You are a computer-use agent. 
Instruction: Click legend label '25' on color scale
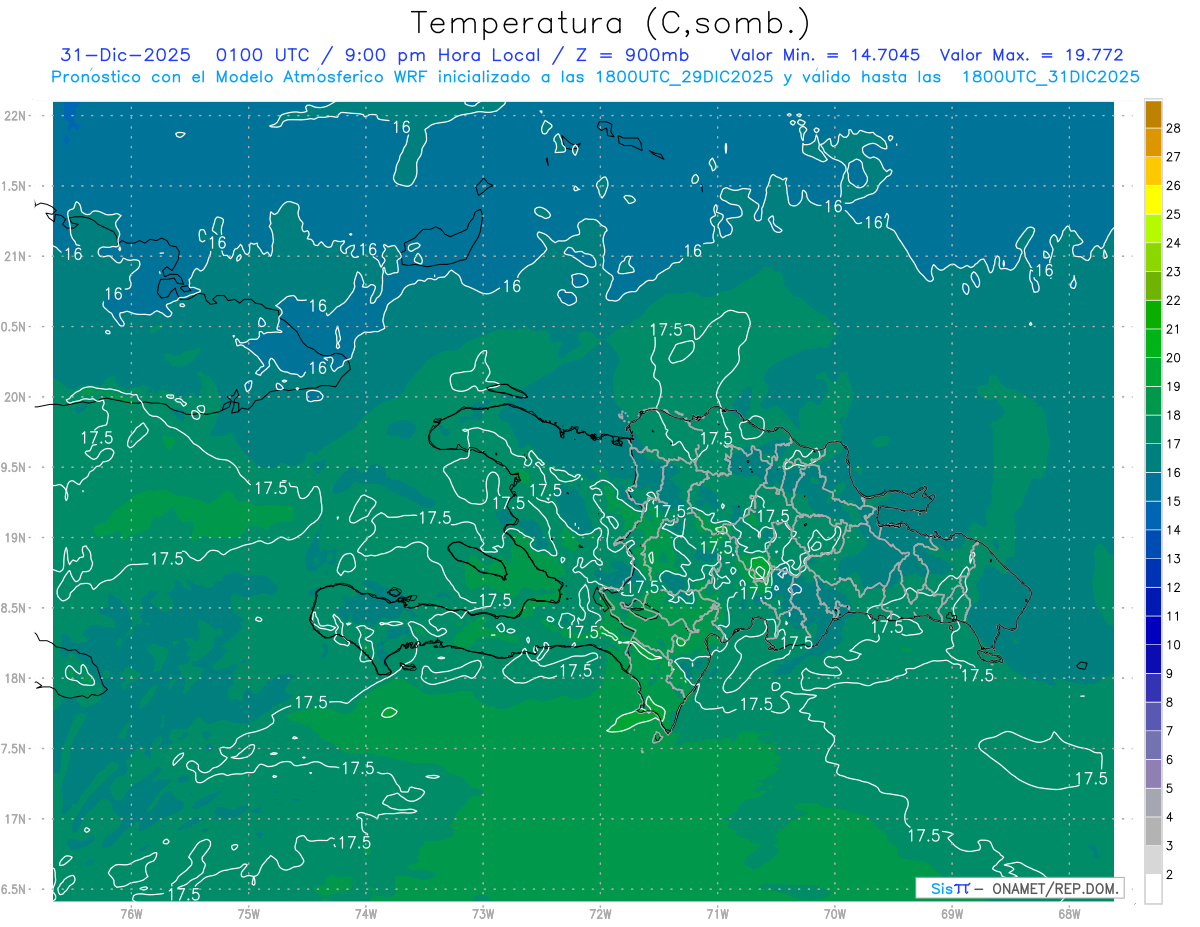pyautogui.click(x=1174, y=214)
